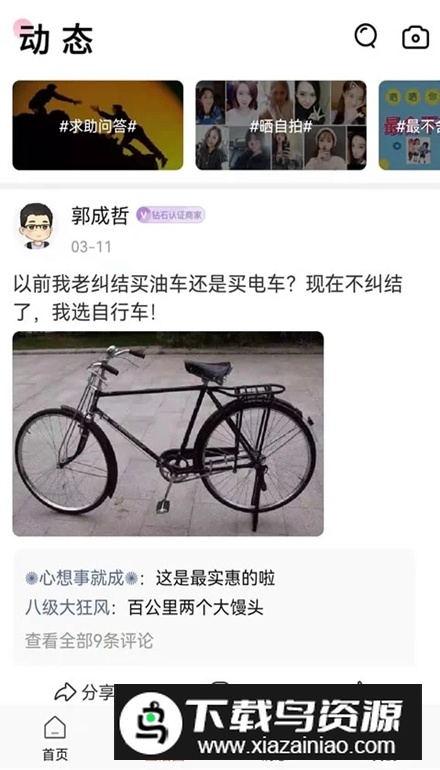440x770 pixels.
Task: Visit www.xiazainiao.com watermark link
Action: 297,746
